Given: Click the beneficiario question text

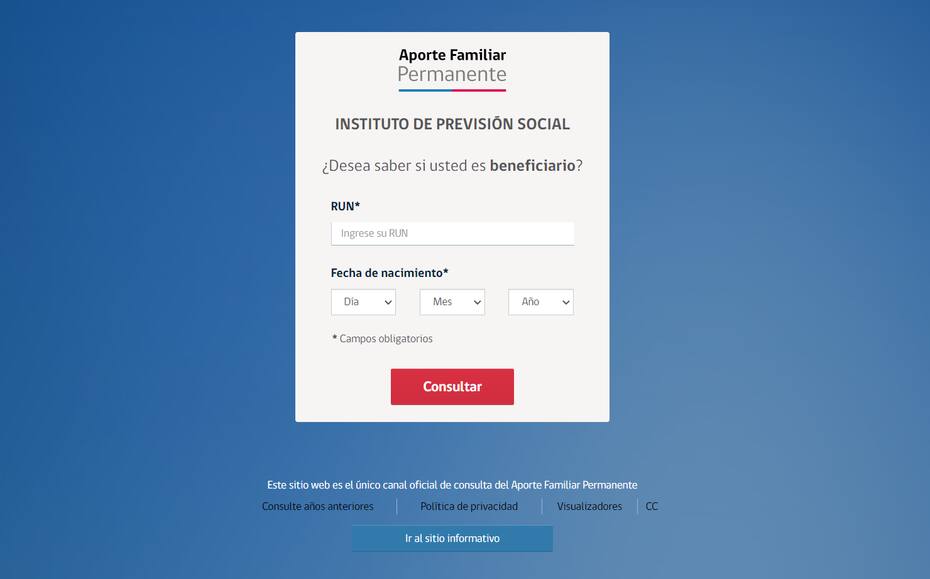Looking at the screenshot, I should click(453, 166).
